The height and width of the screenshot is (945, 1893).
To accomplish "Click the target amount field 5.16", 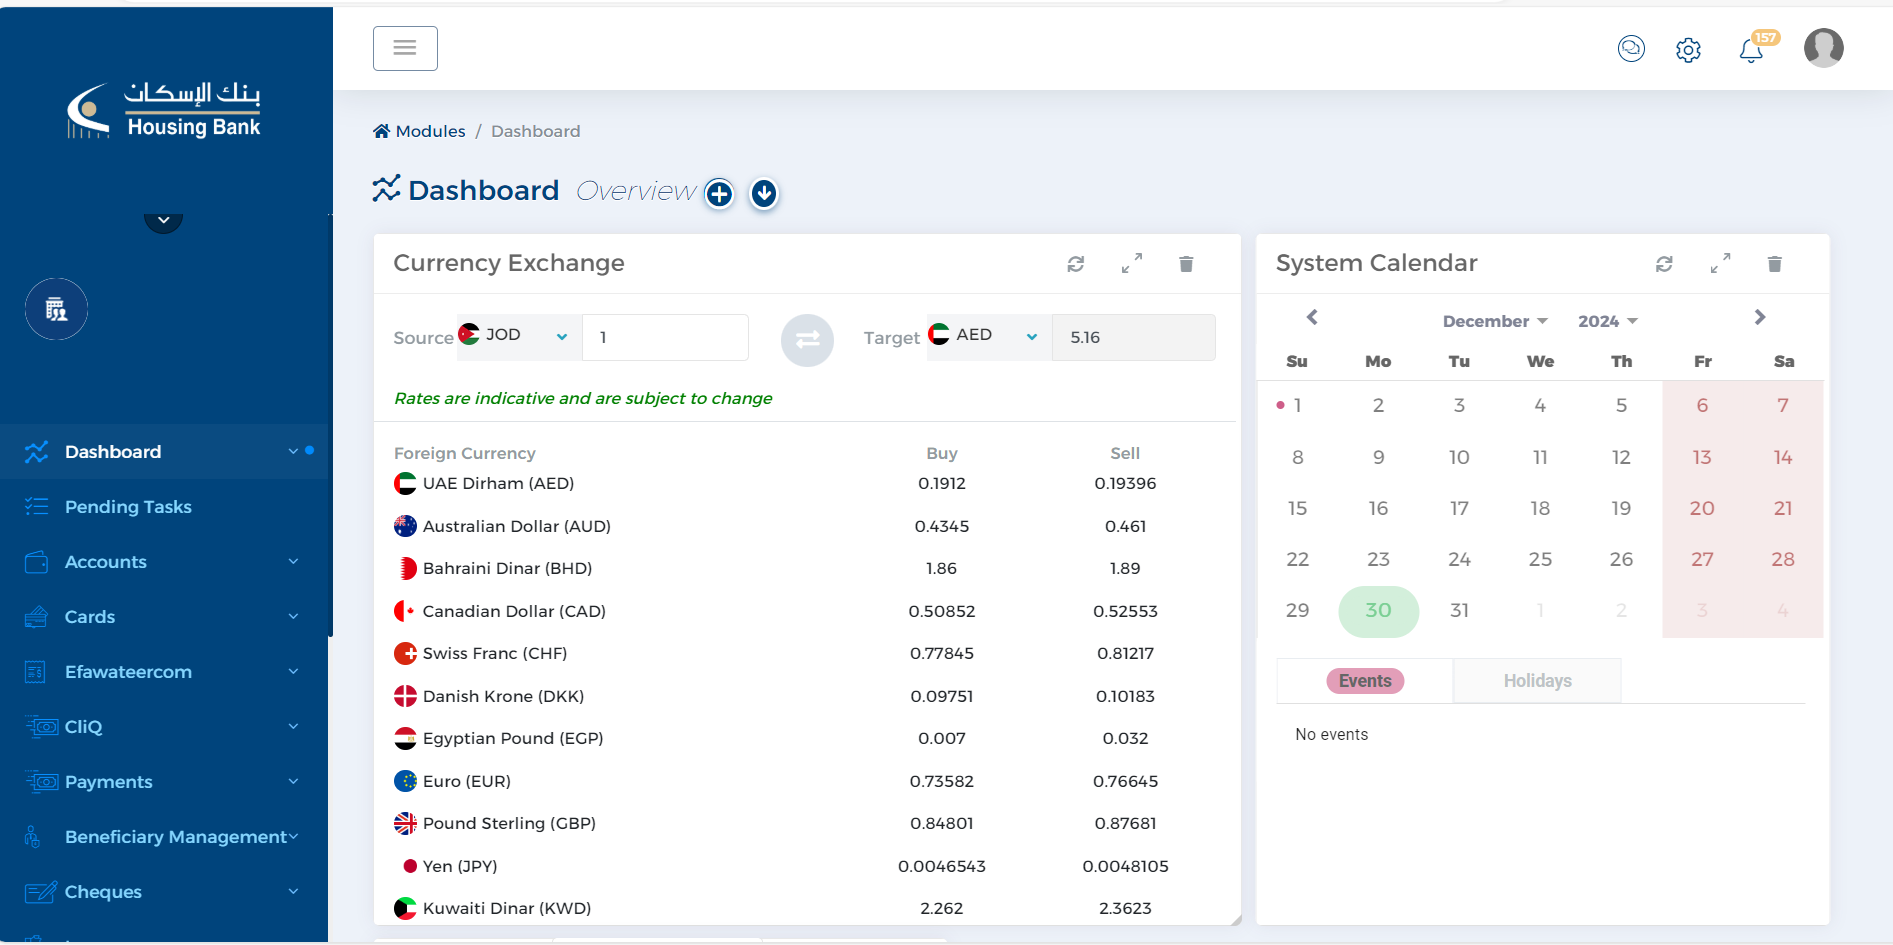I will point(1134,337).
